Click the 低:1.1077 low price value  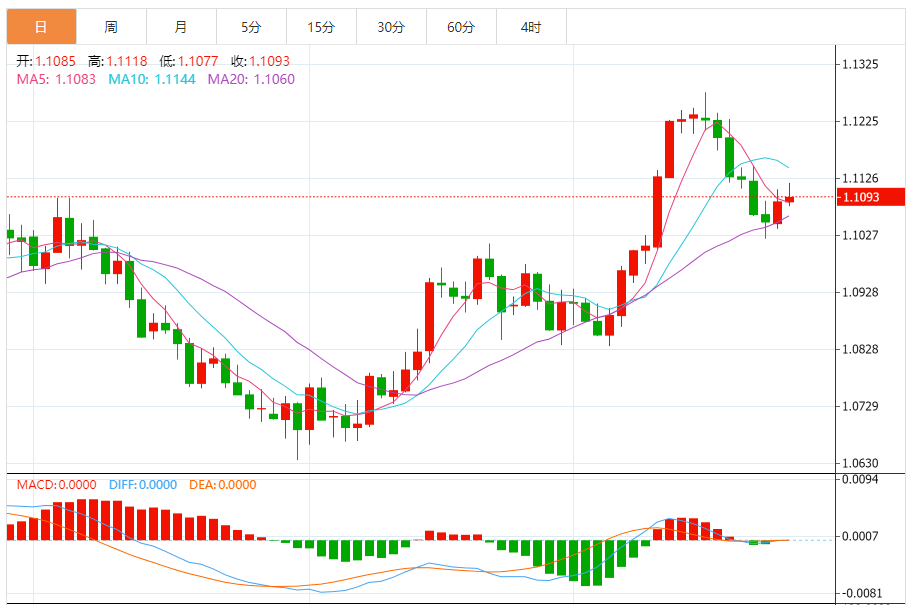[189, 61]
